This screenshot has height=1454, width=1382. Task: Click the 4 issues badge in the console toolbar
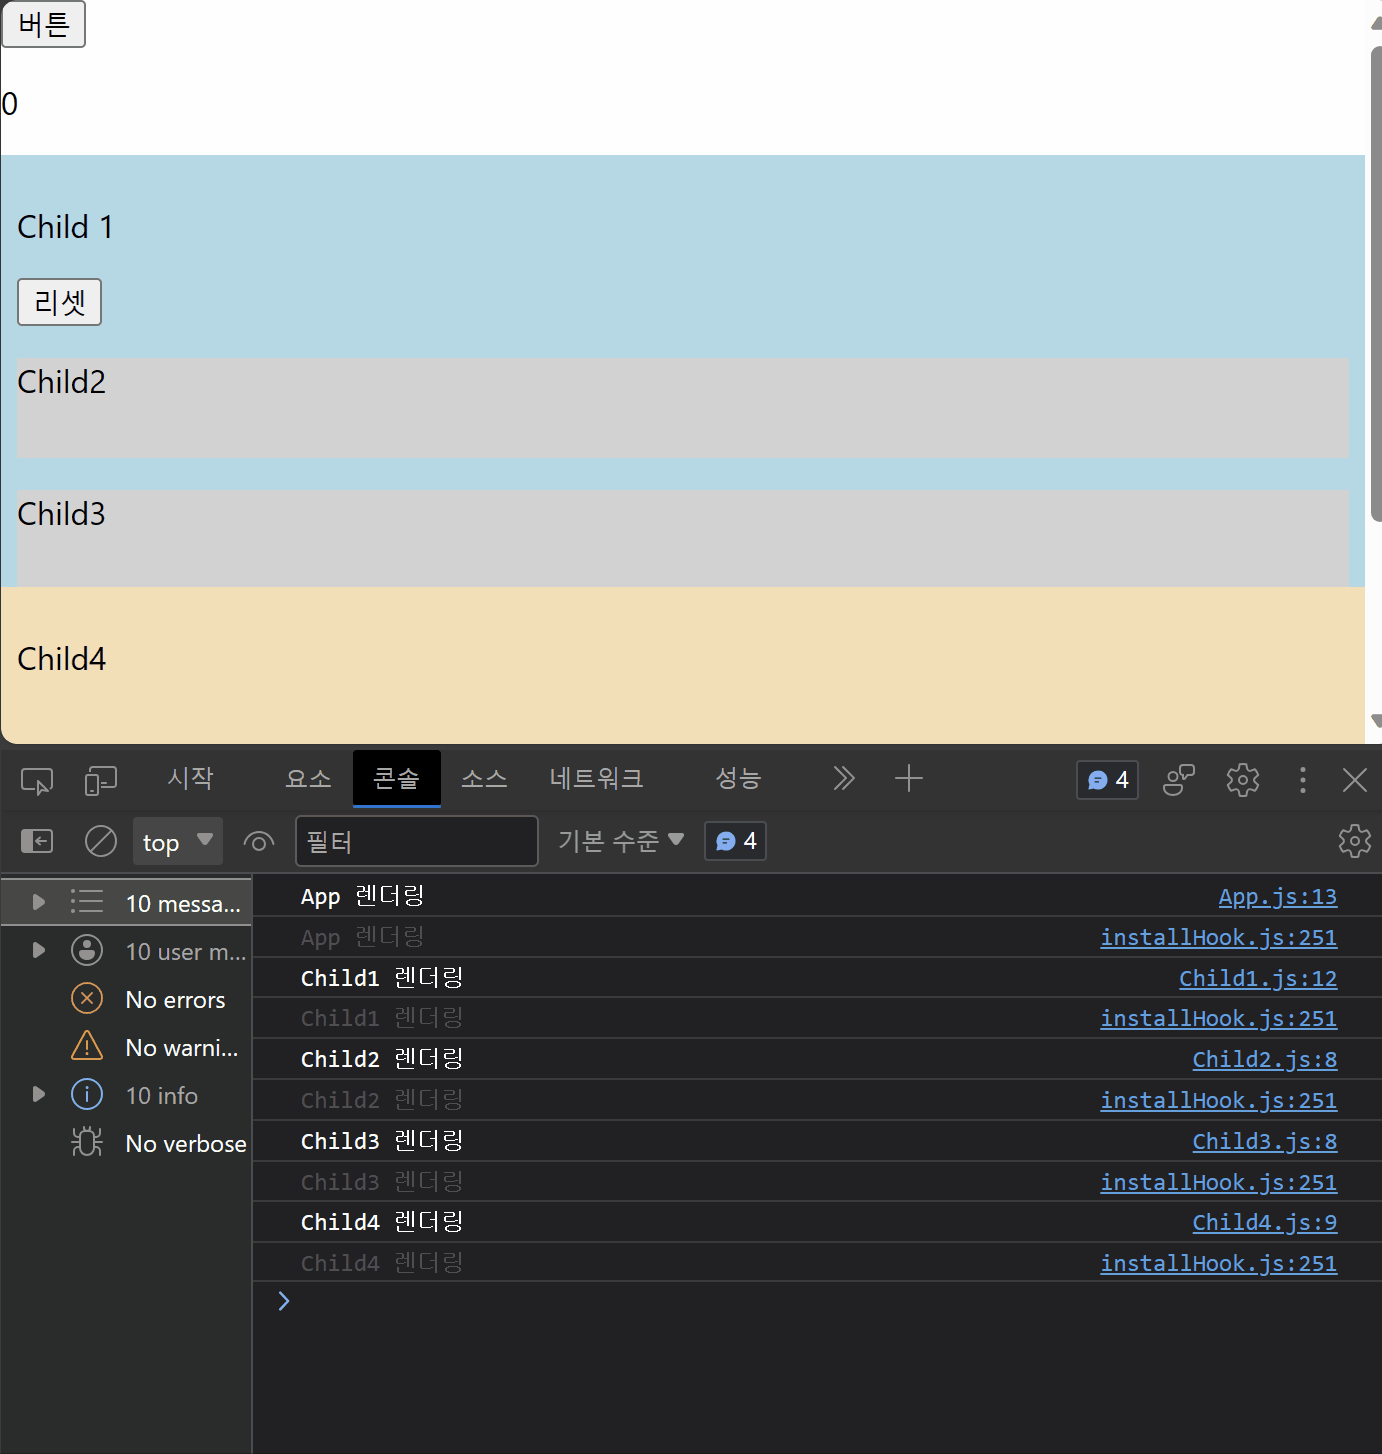735,841
